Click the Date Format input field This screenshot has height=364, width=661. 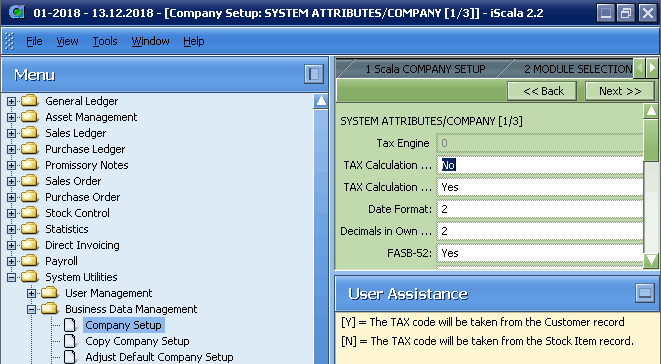click(540, 209)
